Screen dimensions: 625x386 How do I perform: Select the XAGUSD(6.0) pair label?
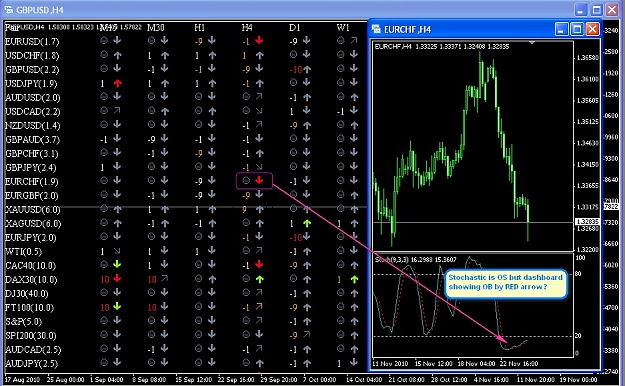[x=33, y=224]
